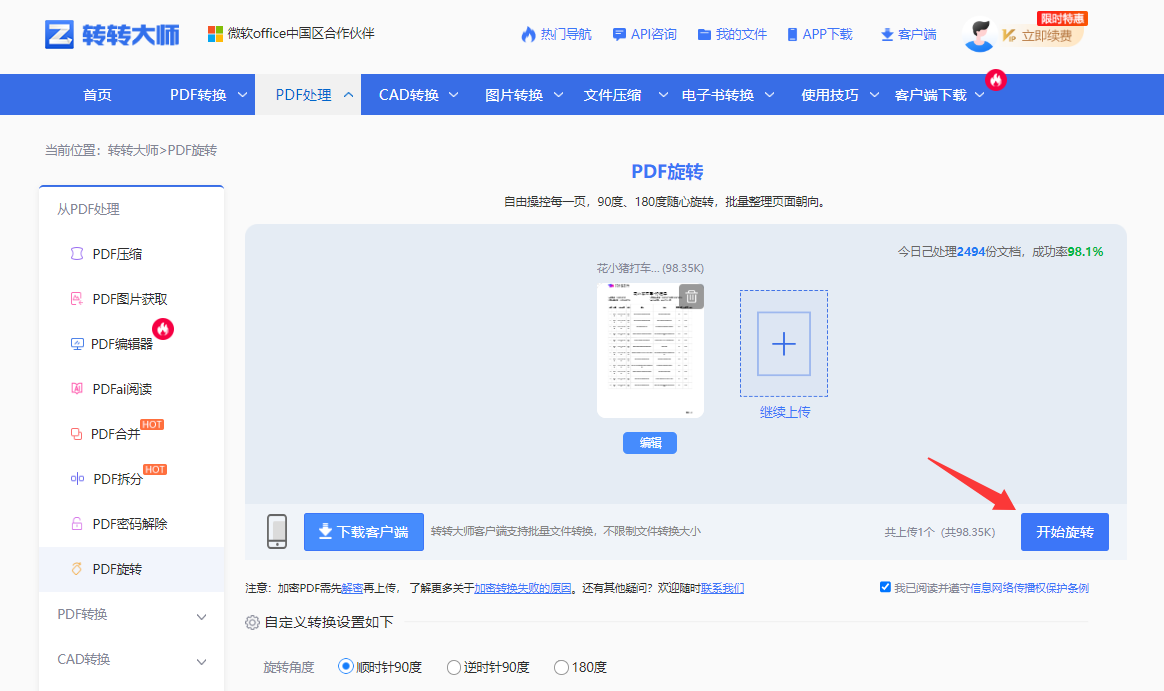Click the plus icon to add file
The height and width of the screenshot is (691, 1164).
[784, 344]
